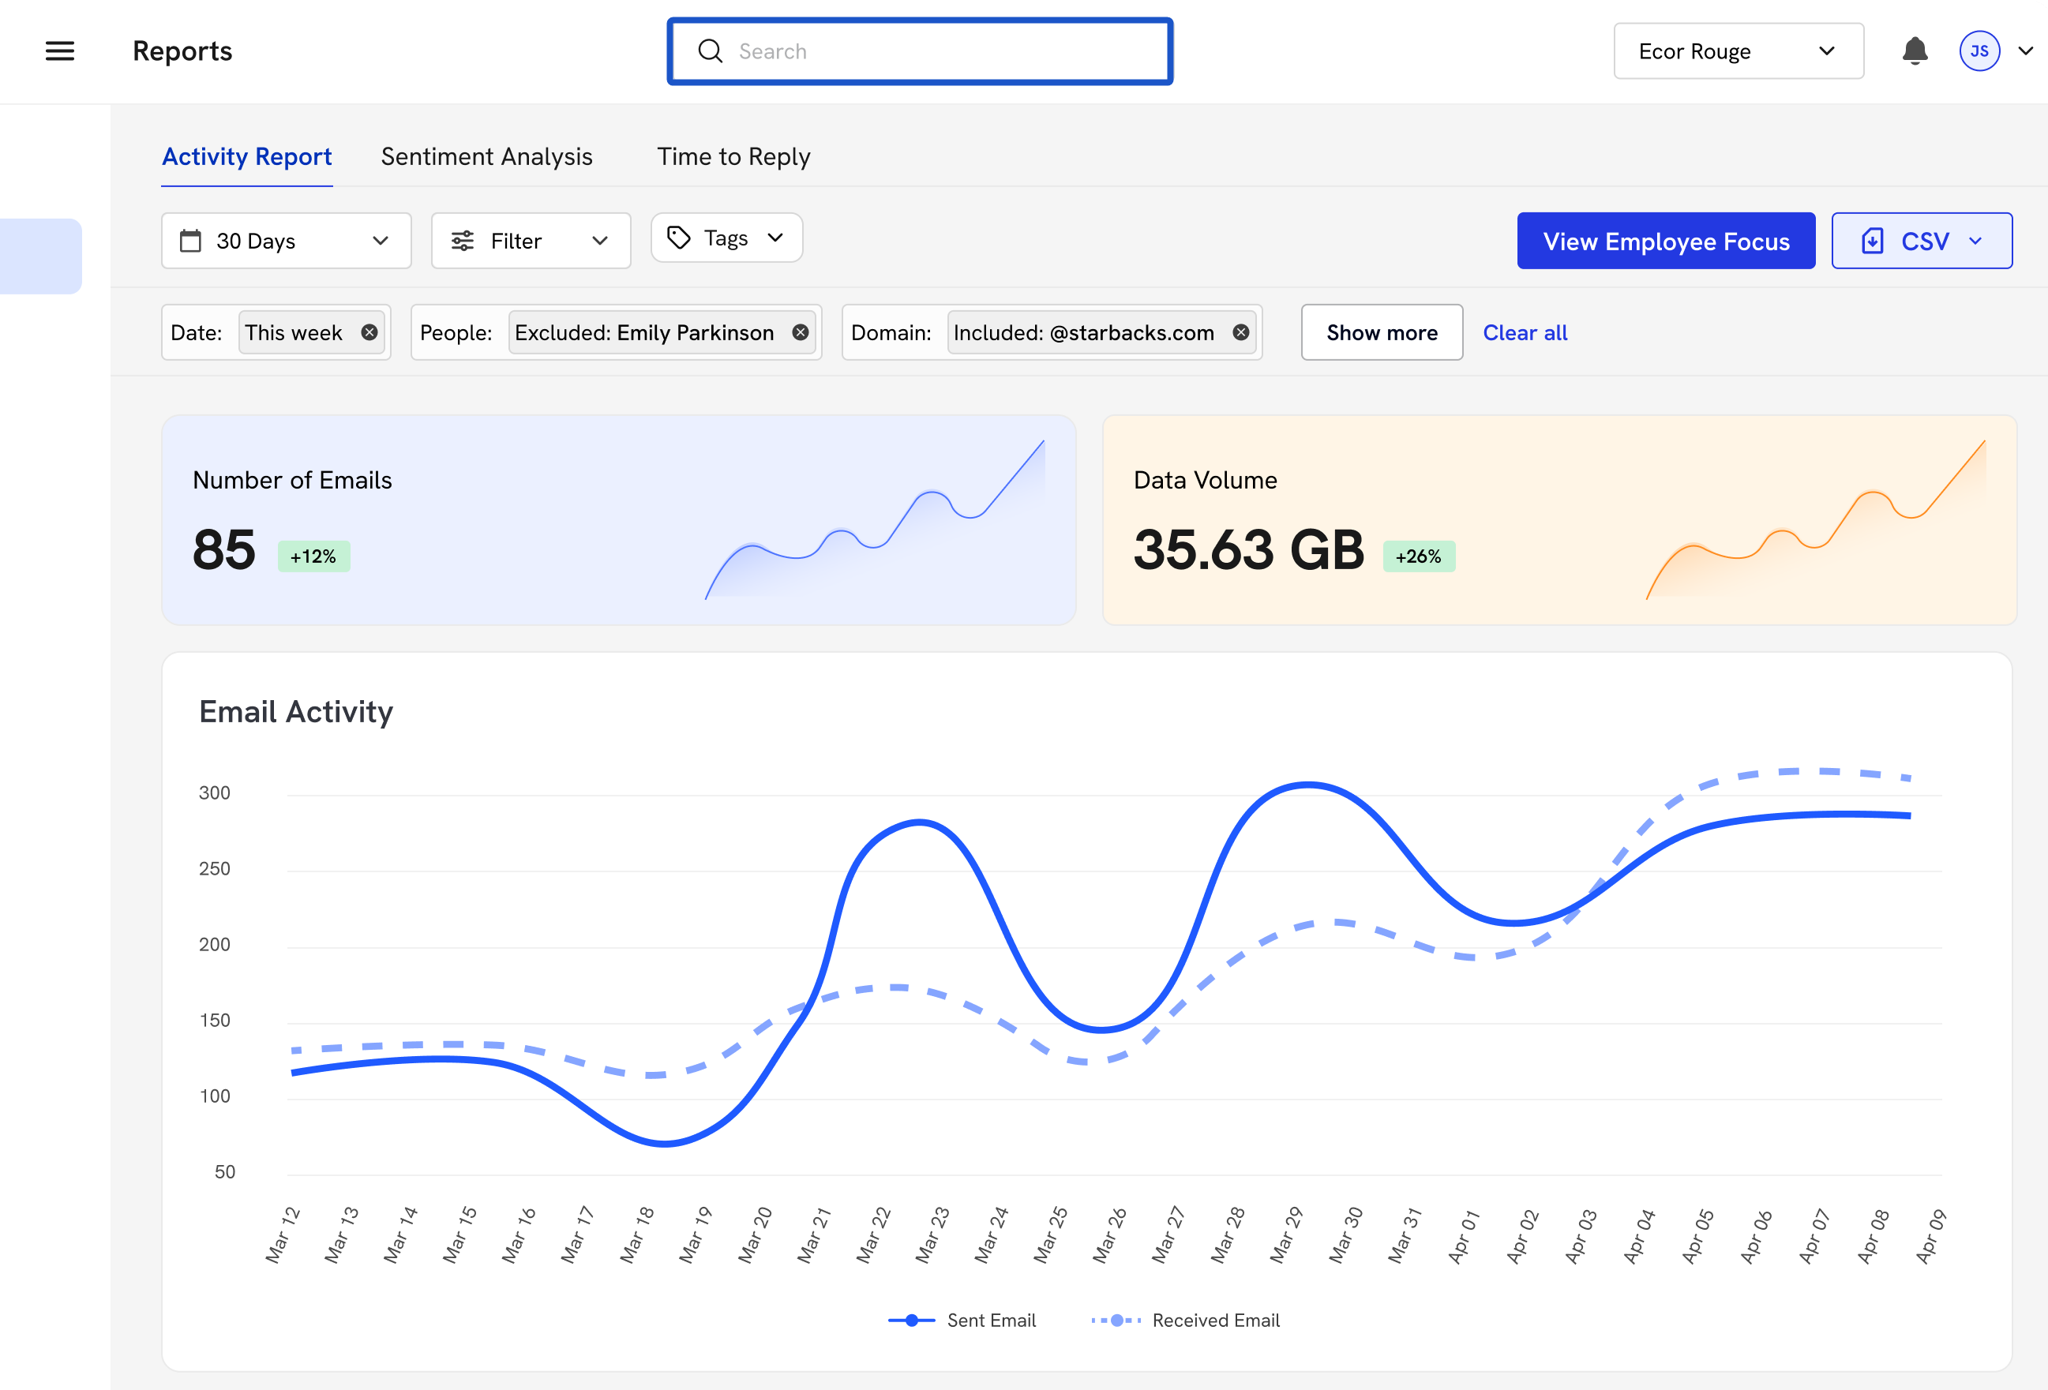This screenshot has height=1390, width=2048.
Task: Open the Ecor Rouge workspace selector
Action: coord(1737,51)
